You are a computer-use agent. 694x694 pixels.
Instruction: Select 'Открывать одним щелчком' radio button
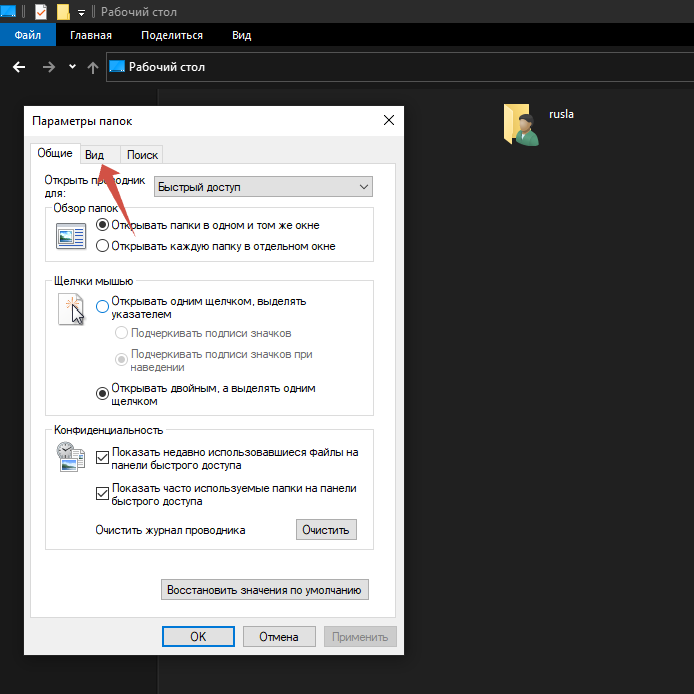click(102, 307)
